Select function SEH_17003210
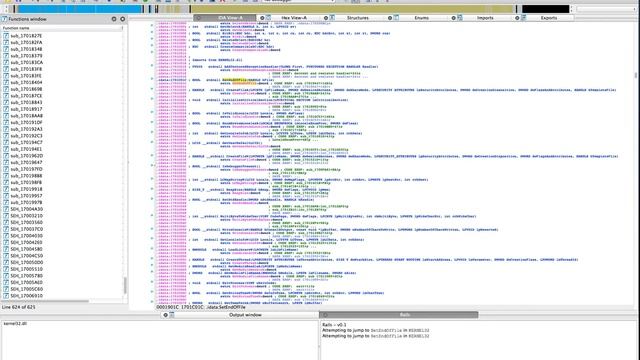 point(27,216)
